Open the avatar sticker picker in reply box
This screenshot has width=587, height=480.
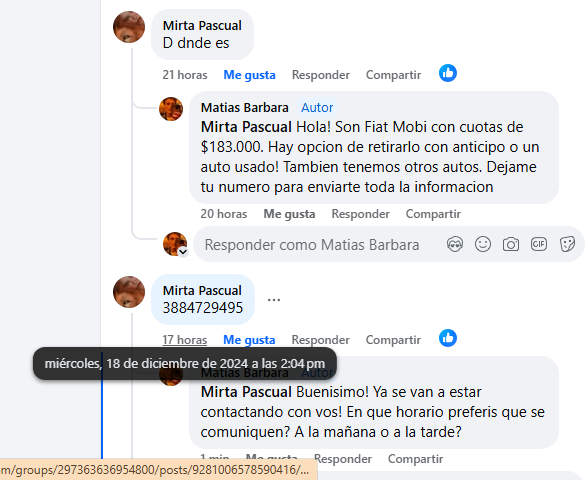click(x=455, y=244)
